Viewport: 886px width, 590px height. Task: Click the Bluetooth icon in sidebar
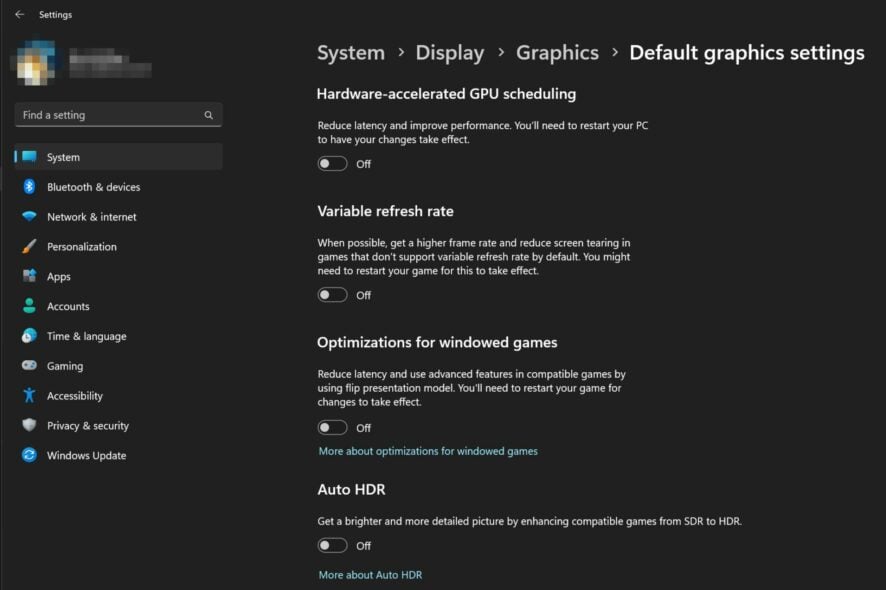pyautogui.click(x=29, y=186)
